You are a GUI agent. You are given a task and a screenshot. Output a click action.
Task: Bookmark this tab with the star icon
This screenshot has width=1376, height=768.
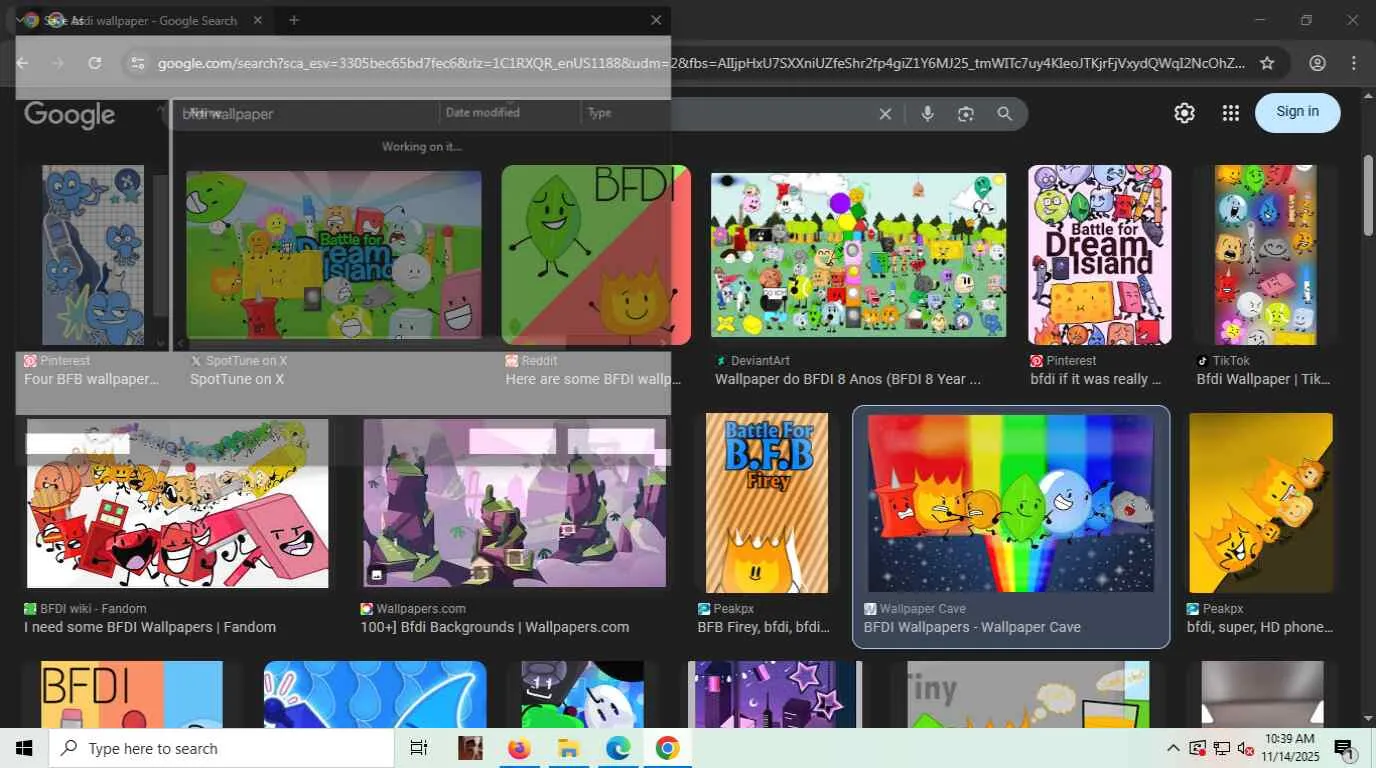(x=1267, y=63)
